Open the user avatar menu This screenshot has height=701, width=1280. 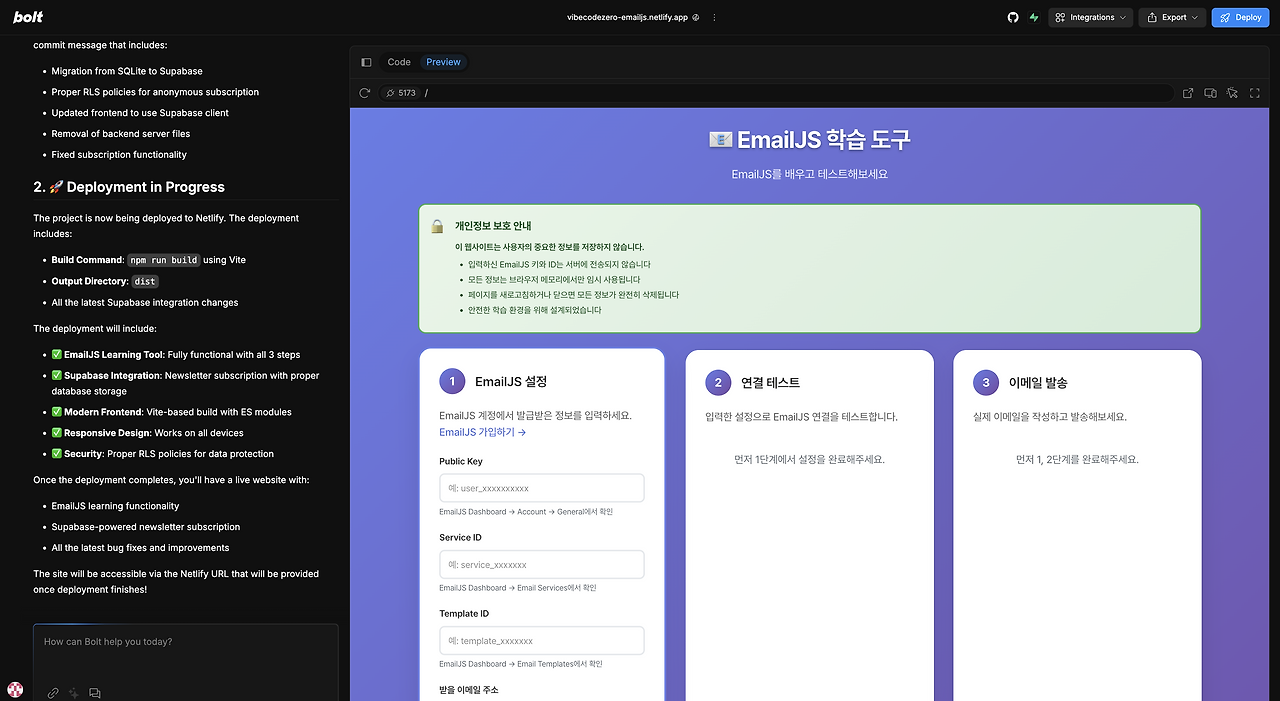15,690
